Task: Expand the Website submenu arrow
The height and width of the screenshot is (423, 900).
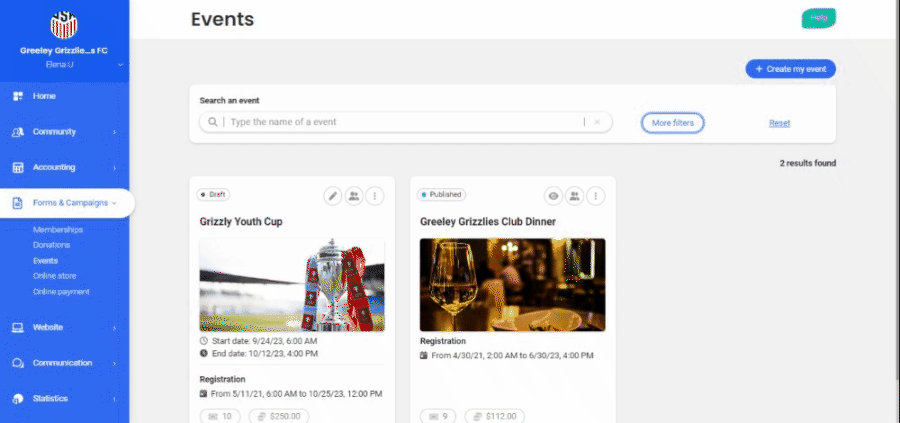Action: point(114,328)
